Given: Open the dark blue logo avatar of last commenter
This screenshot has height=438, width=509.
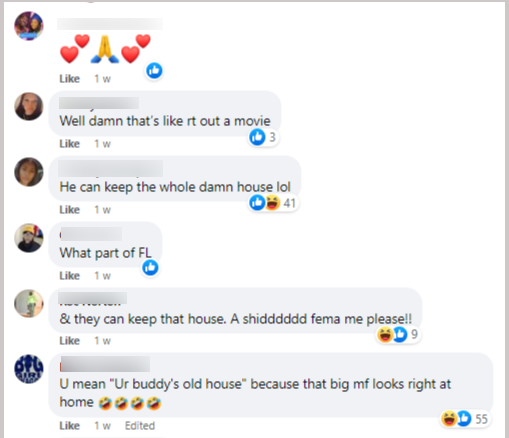Looking at the screenshot, I should [x=29, y=369].
